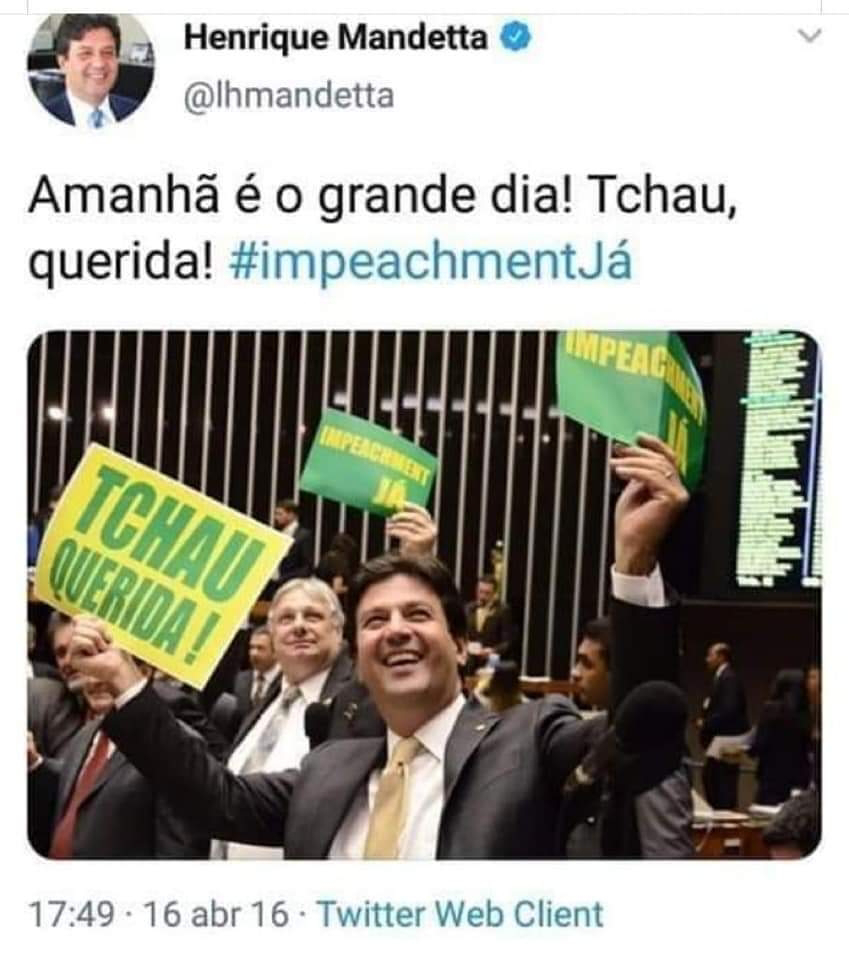Click the smaller green Impeachment Já sign

pos(368,463)
